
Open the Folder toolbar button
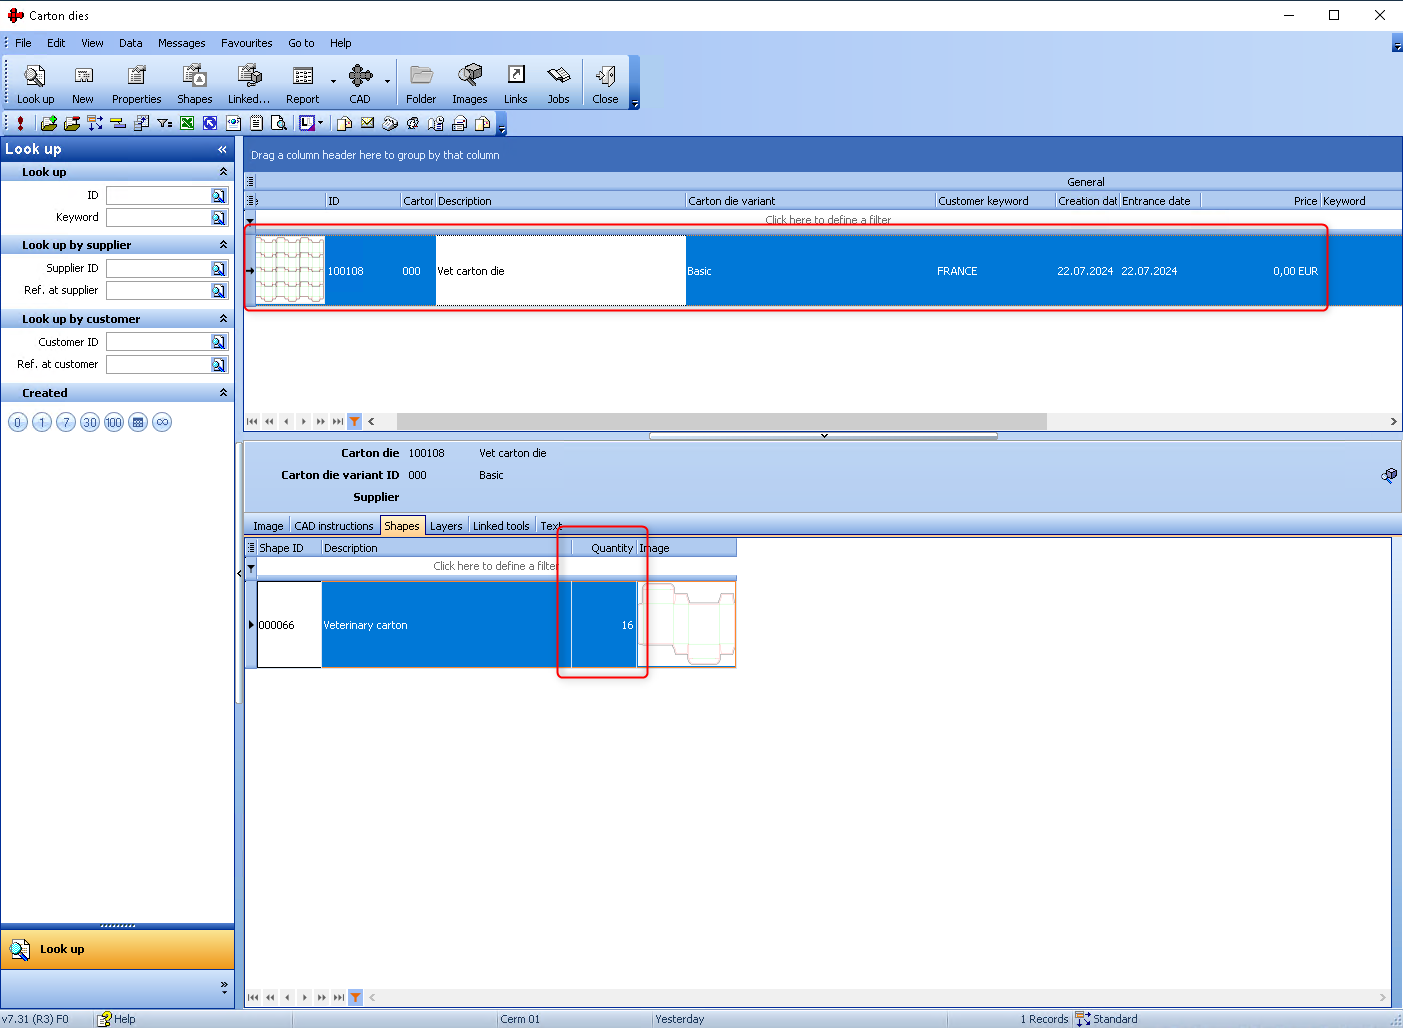[x=421, y=84]
